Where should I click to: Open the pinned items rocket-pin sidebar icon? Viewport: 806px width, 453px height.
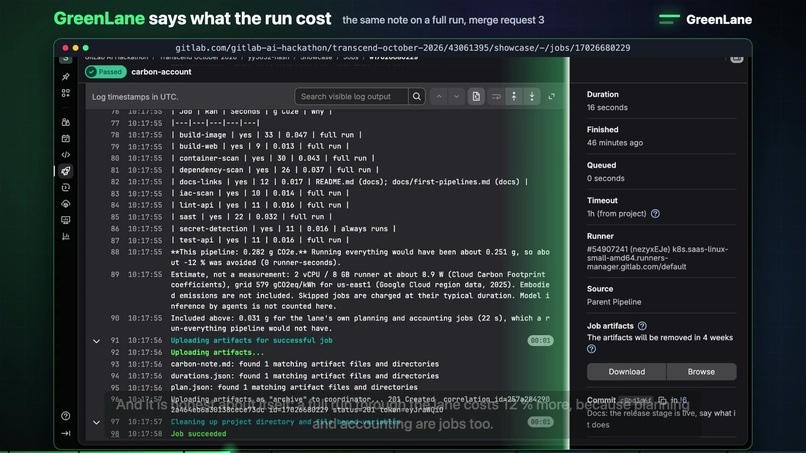[66, 77]
